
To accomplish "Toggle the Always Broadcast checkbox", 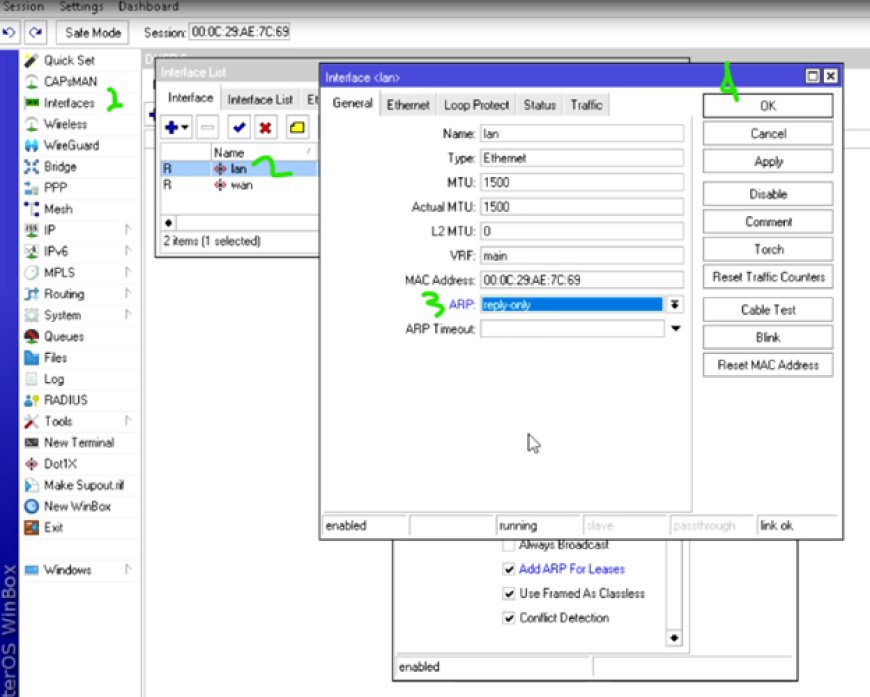I will pos(508,546).
